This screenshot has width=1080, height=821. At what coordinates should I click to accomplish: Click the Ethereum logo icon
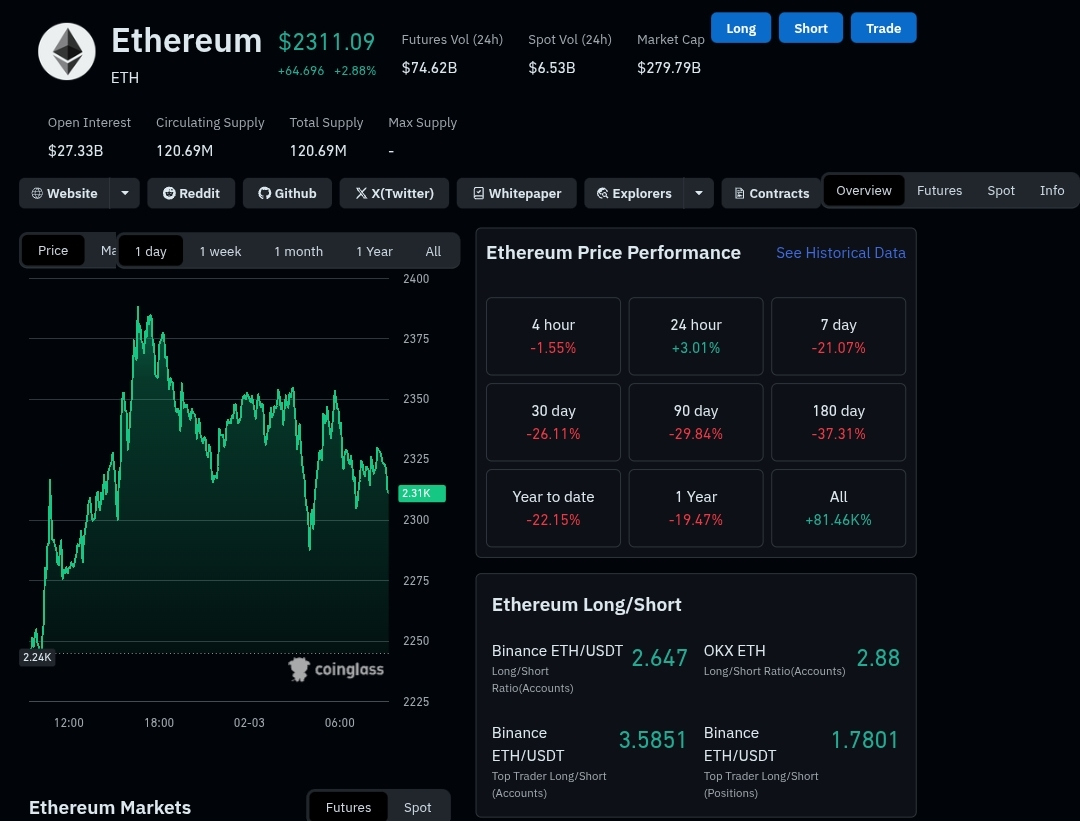[67, 52]
